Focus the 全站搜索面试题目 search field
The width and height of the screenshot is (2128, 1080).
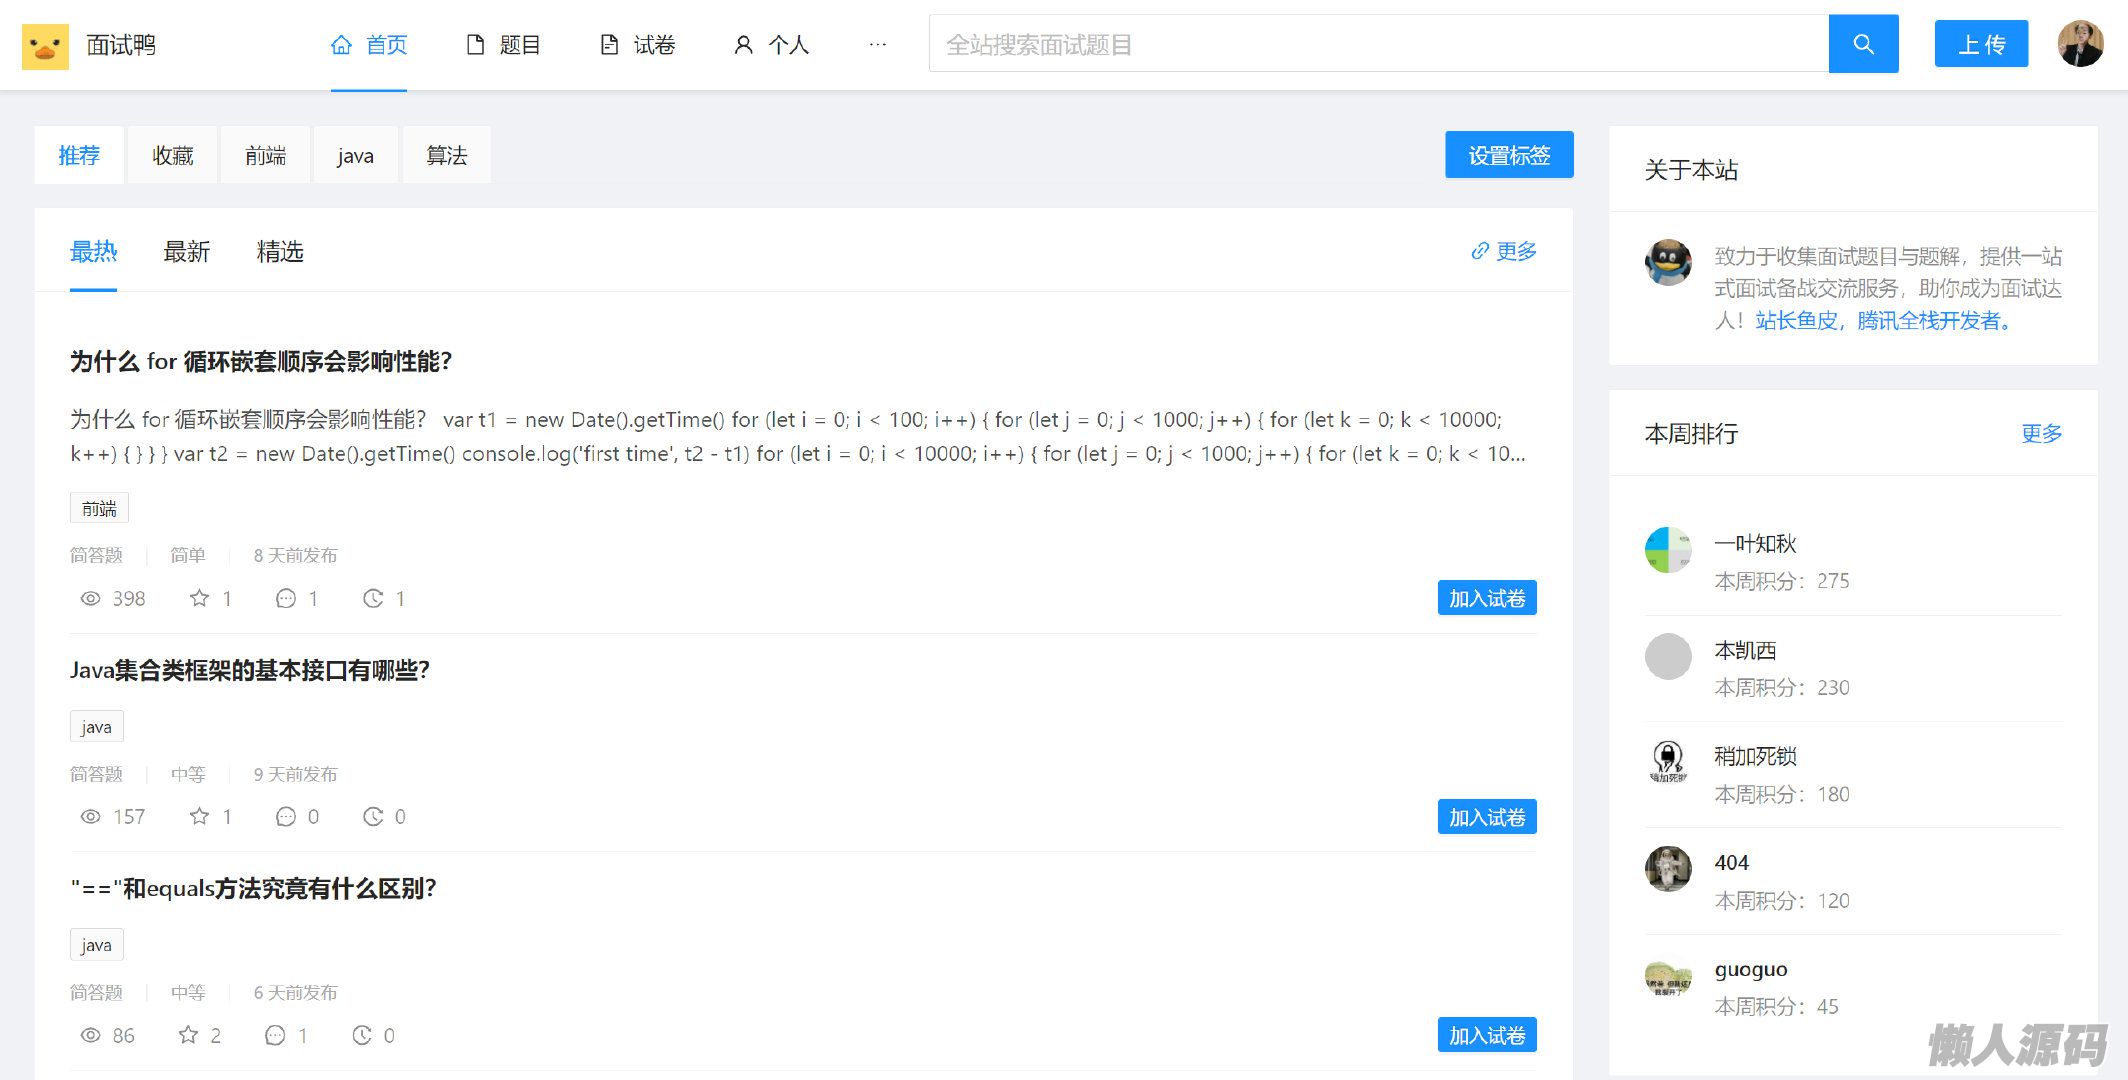pyautogui.click(x=1378, y=44)
